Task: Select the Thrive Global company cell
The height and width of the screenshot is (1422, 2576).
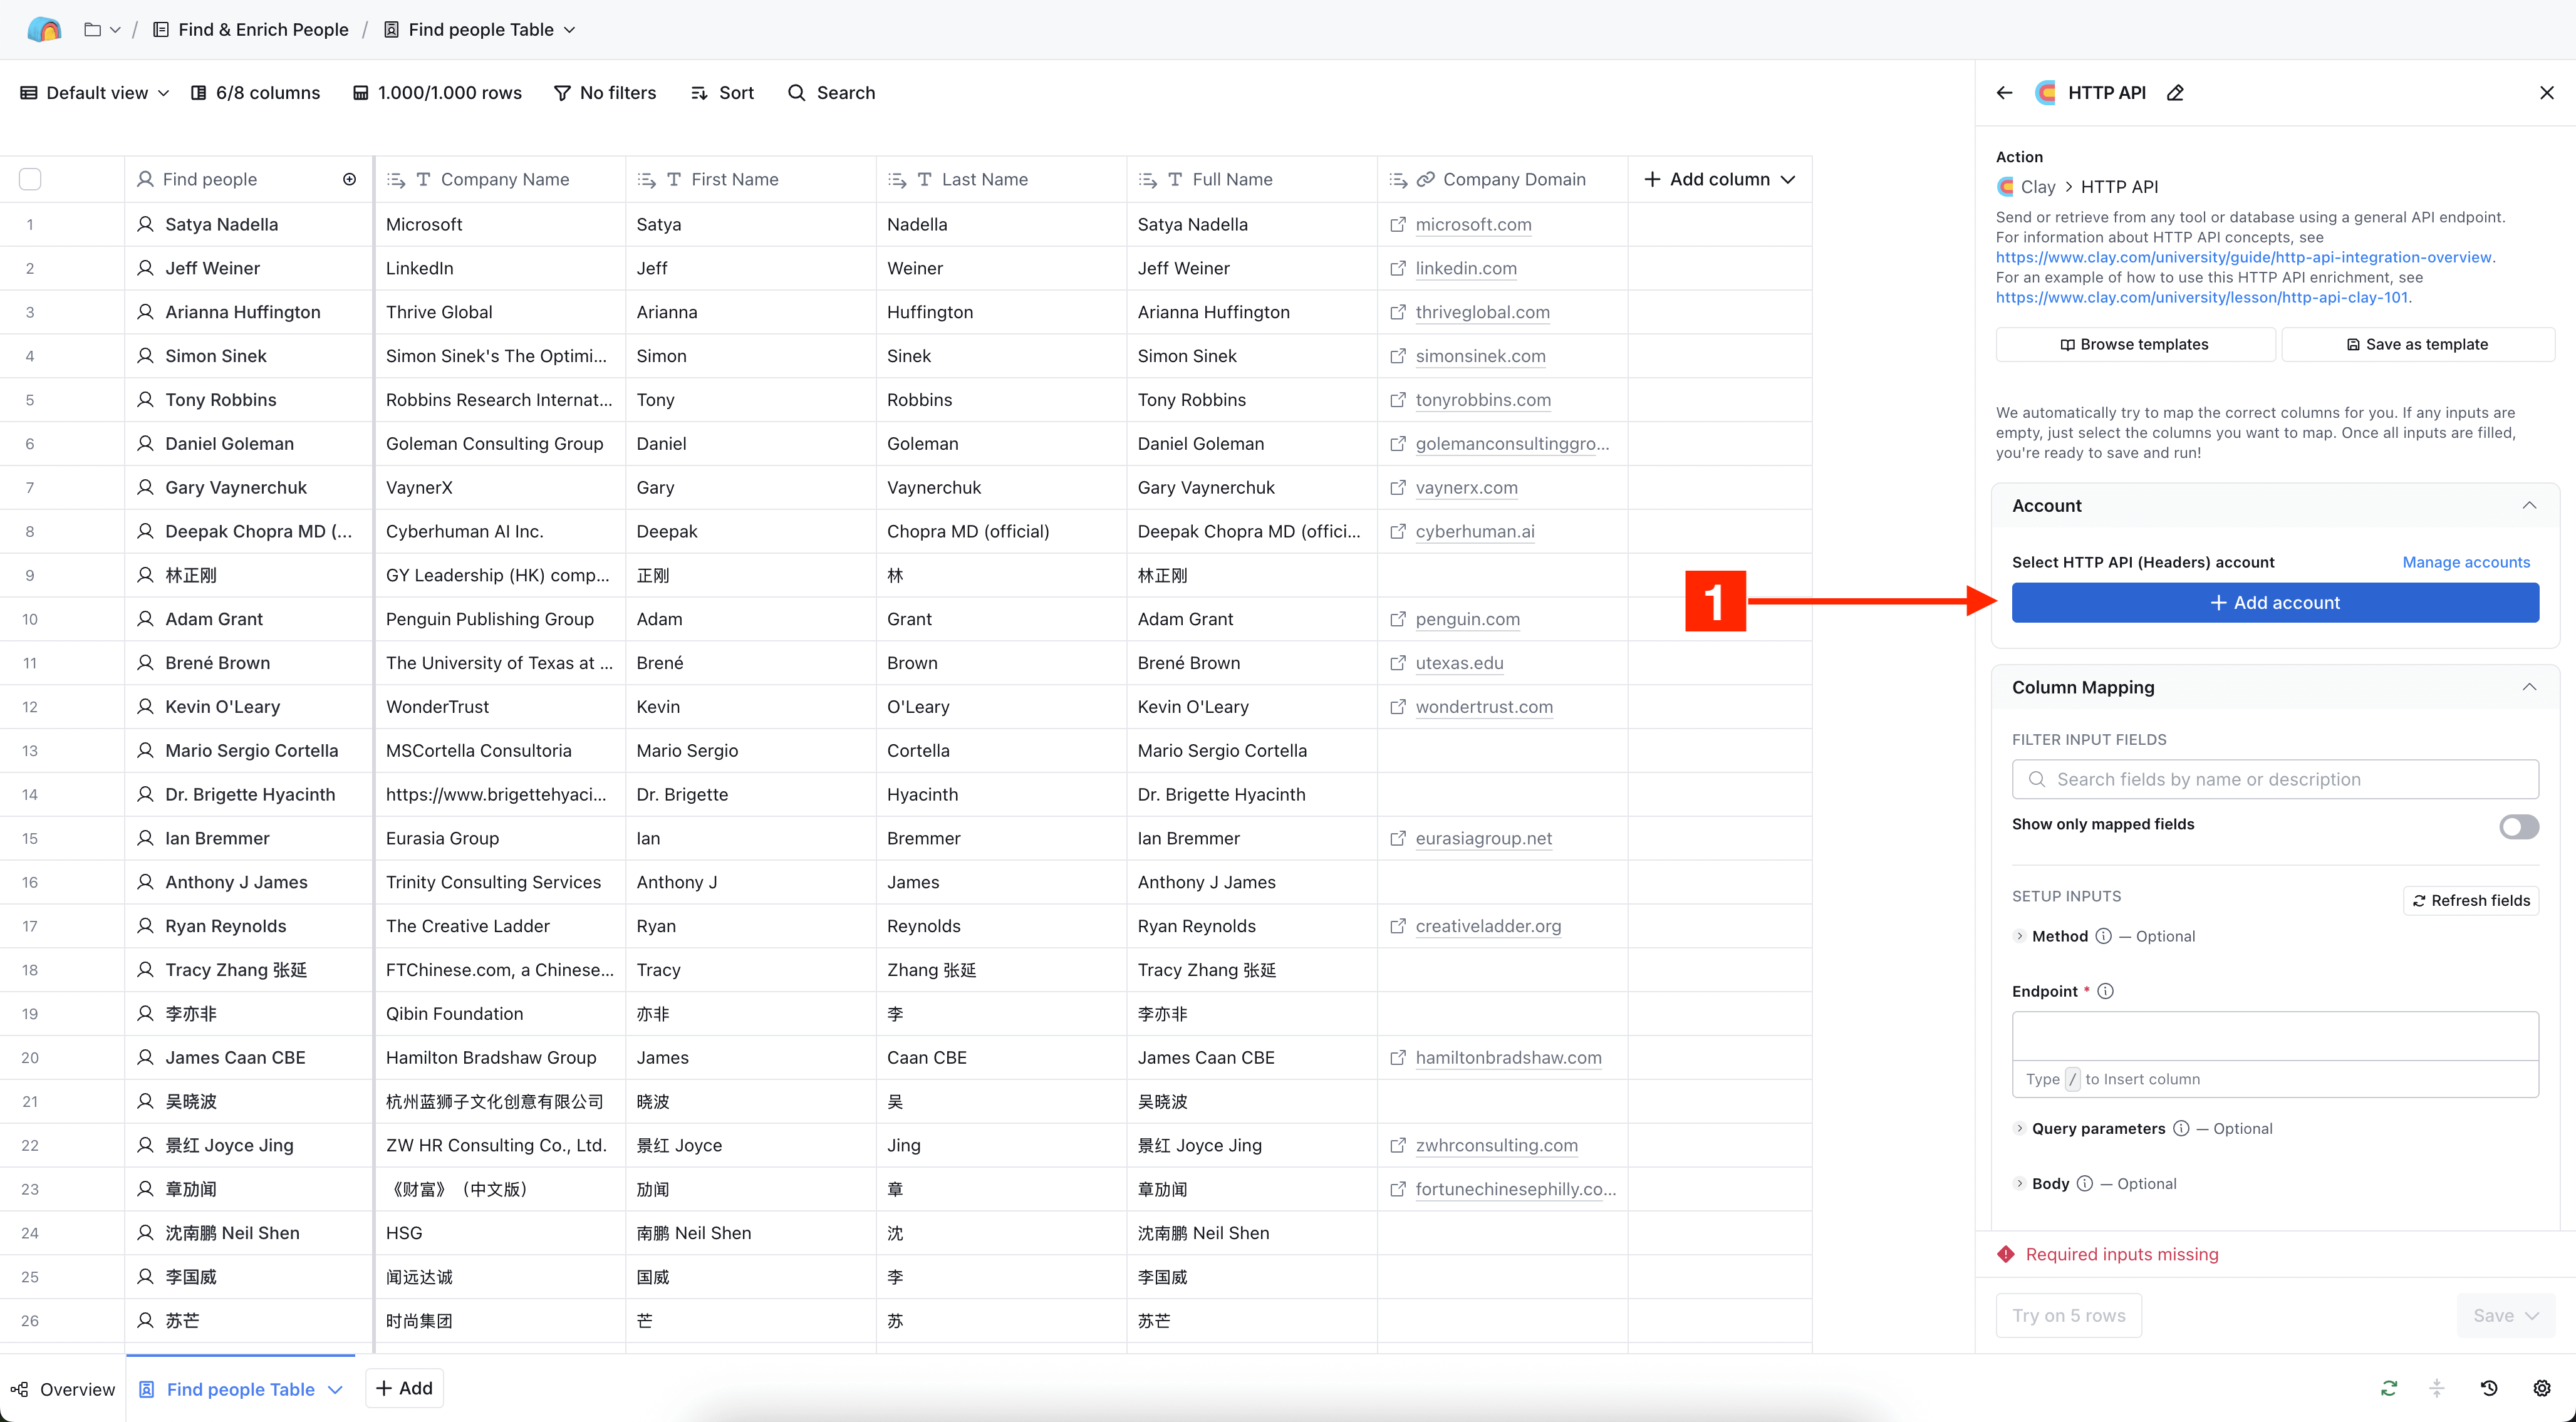Action: tap(500, 312)
